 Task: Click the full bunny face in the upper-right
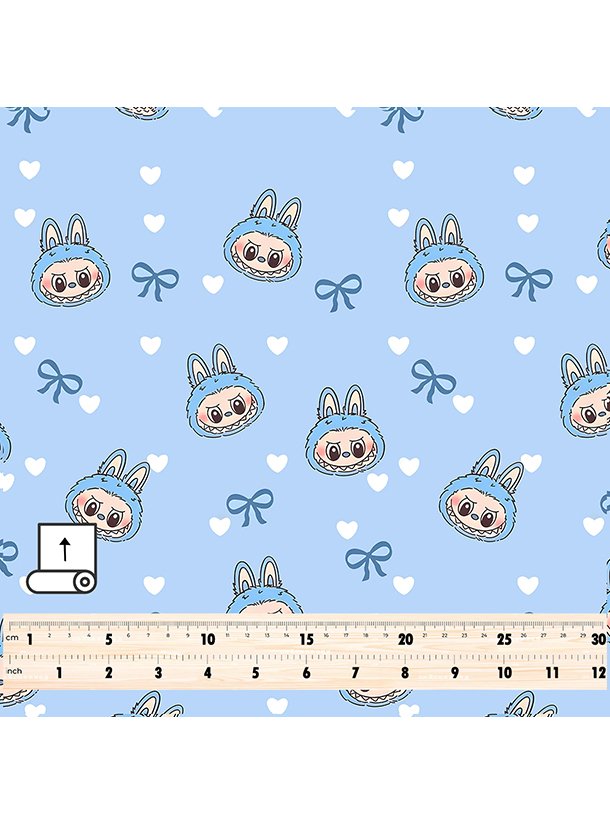pos(446,260)
